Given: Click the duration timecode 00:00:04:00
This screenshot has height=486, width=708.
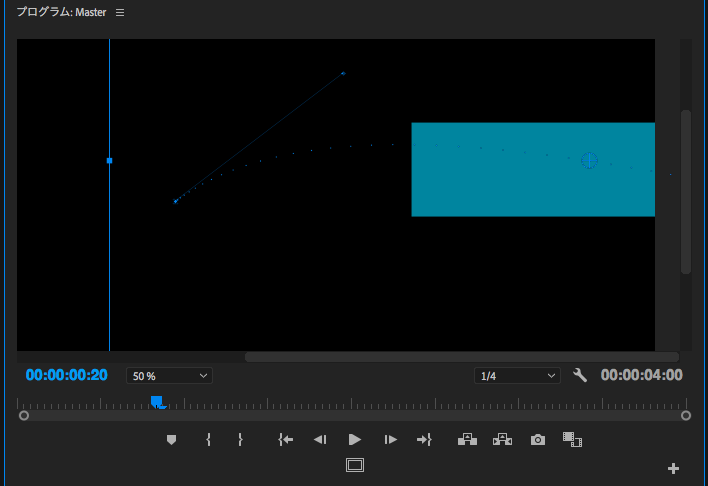Looking at the screenshot, I should (x=642, y=375).
